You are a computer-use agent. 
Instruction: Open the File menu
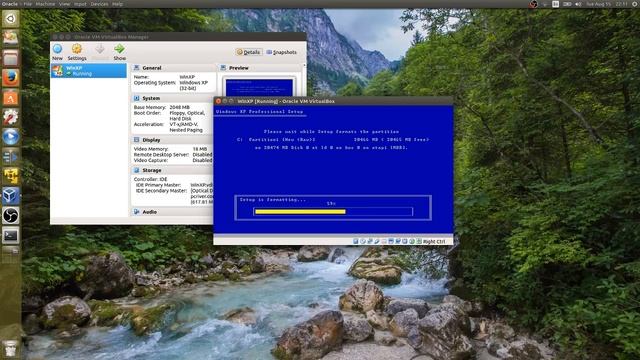pyautogui.click(x=27, y=4)
